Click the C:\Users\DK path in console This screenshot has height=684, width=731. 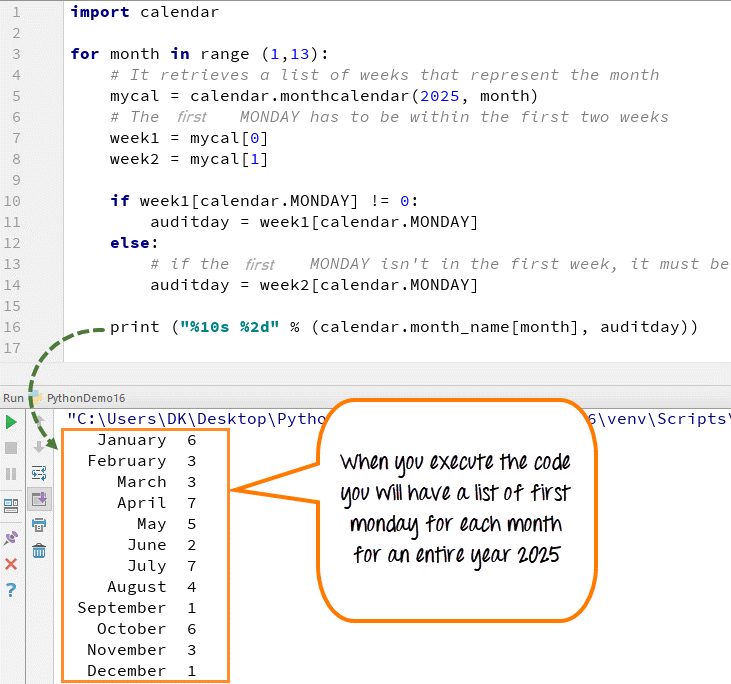[140, 418]
